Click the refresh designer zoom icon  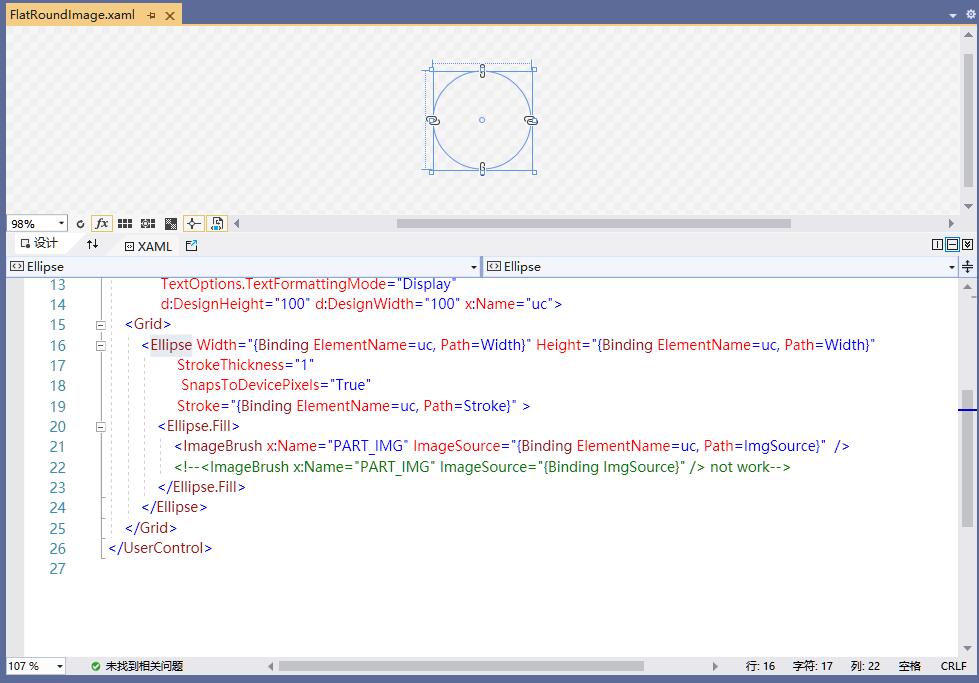pos(81,224)
